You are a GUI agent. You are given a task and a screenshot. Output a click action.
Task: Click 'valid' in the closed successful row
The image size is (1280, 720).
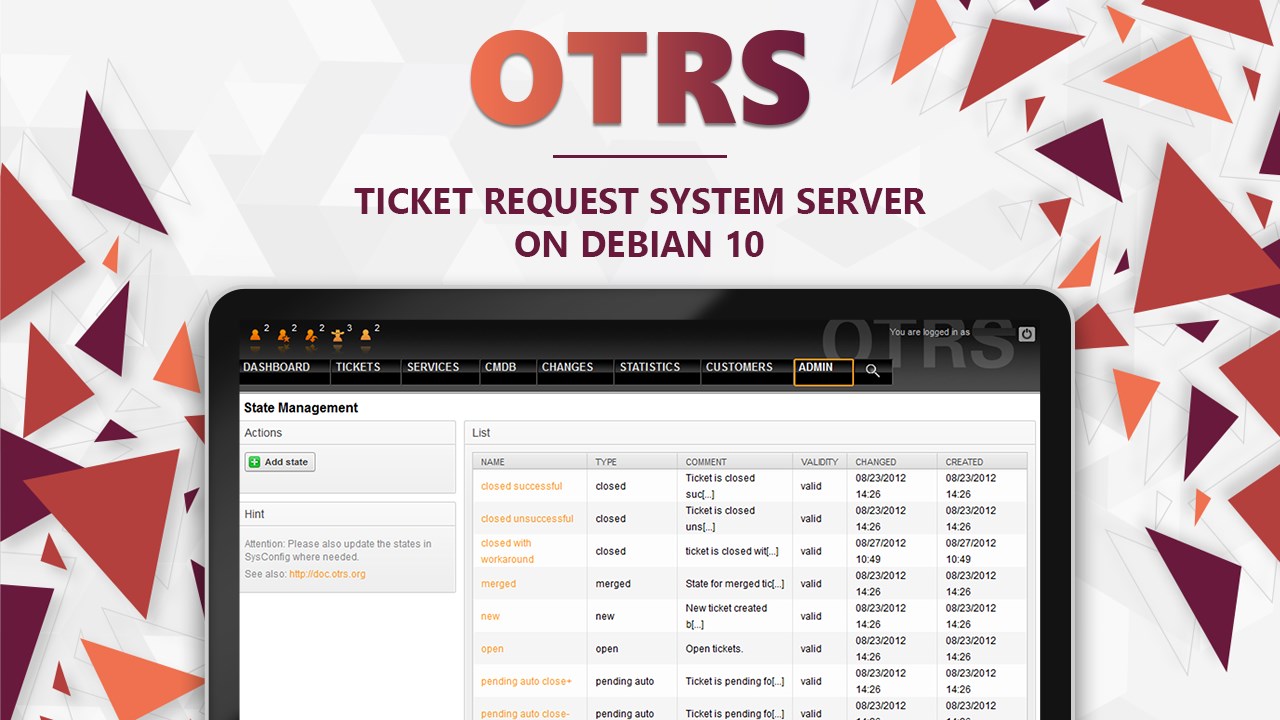point(811,486)
